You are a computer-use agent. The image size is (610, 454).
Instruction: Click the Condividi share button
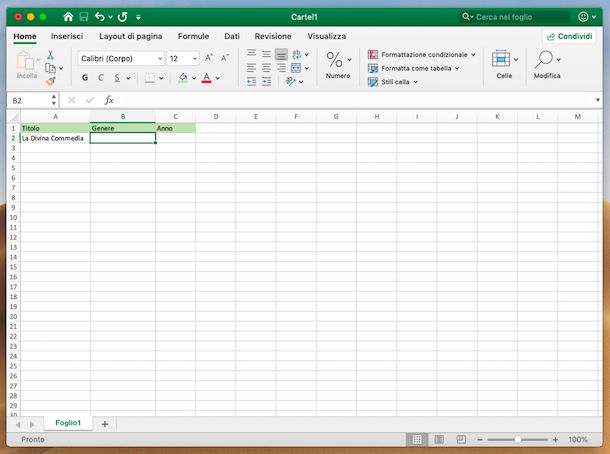568,35
